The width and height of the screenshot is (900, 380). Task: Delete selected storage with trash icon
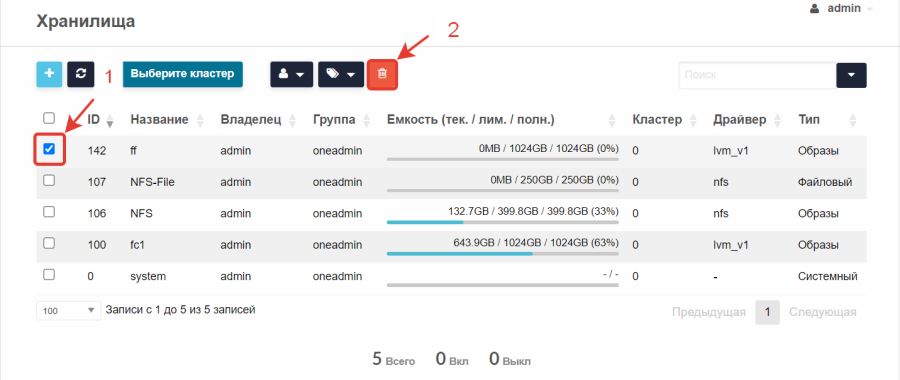(382, 75)
